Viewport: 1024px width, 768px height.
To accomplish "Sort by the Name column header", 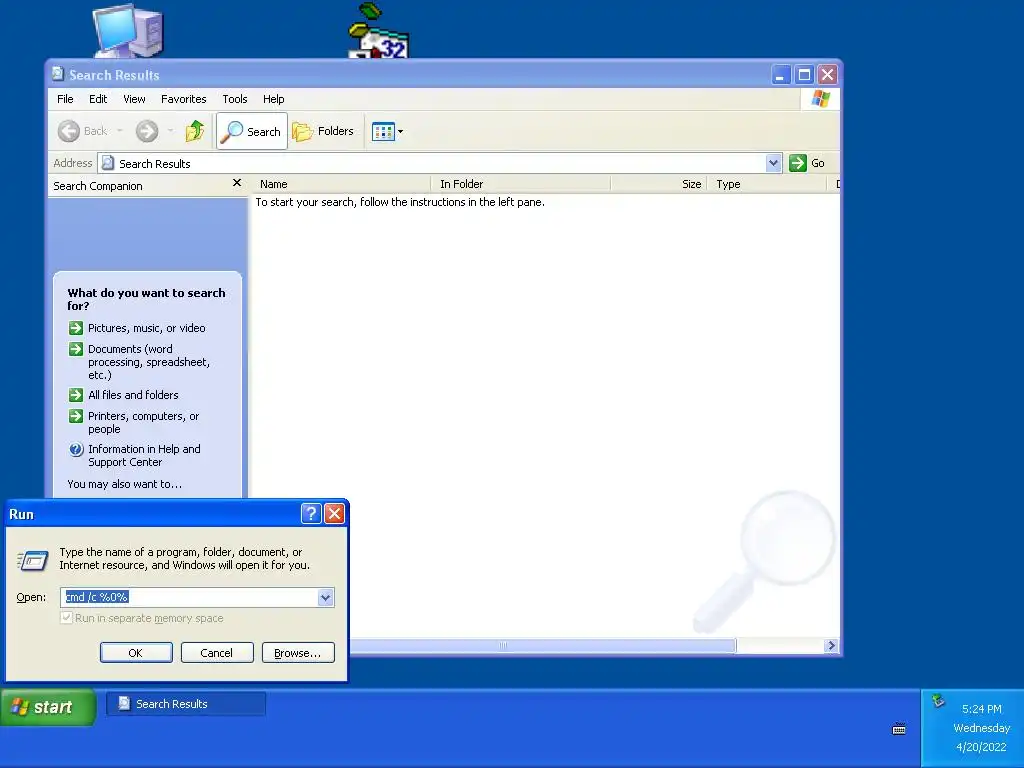I will pos(341,184).
